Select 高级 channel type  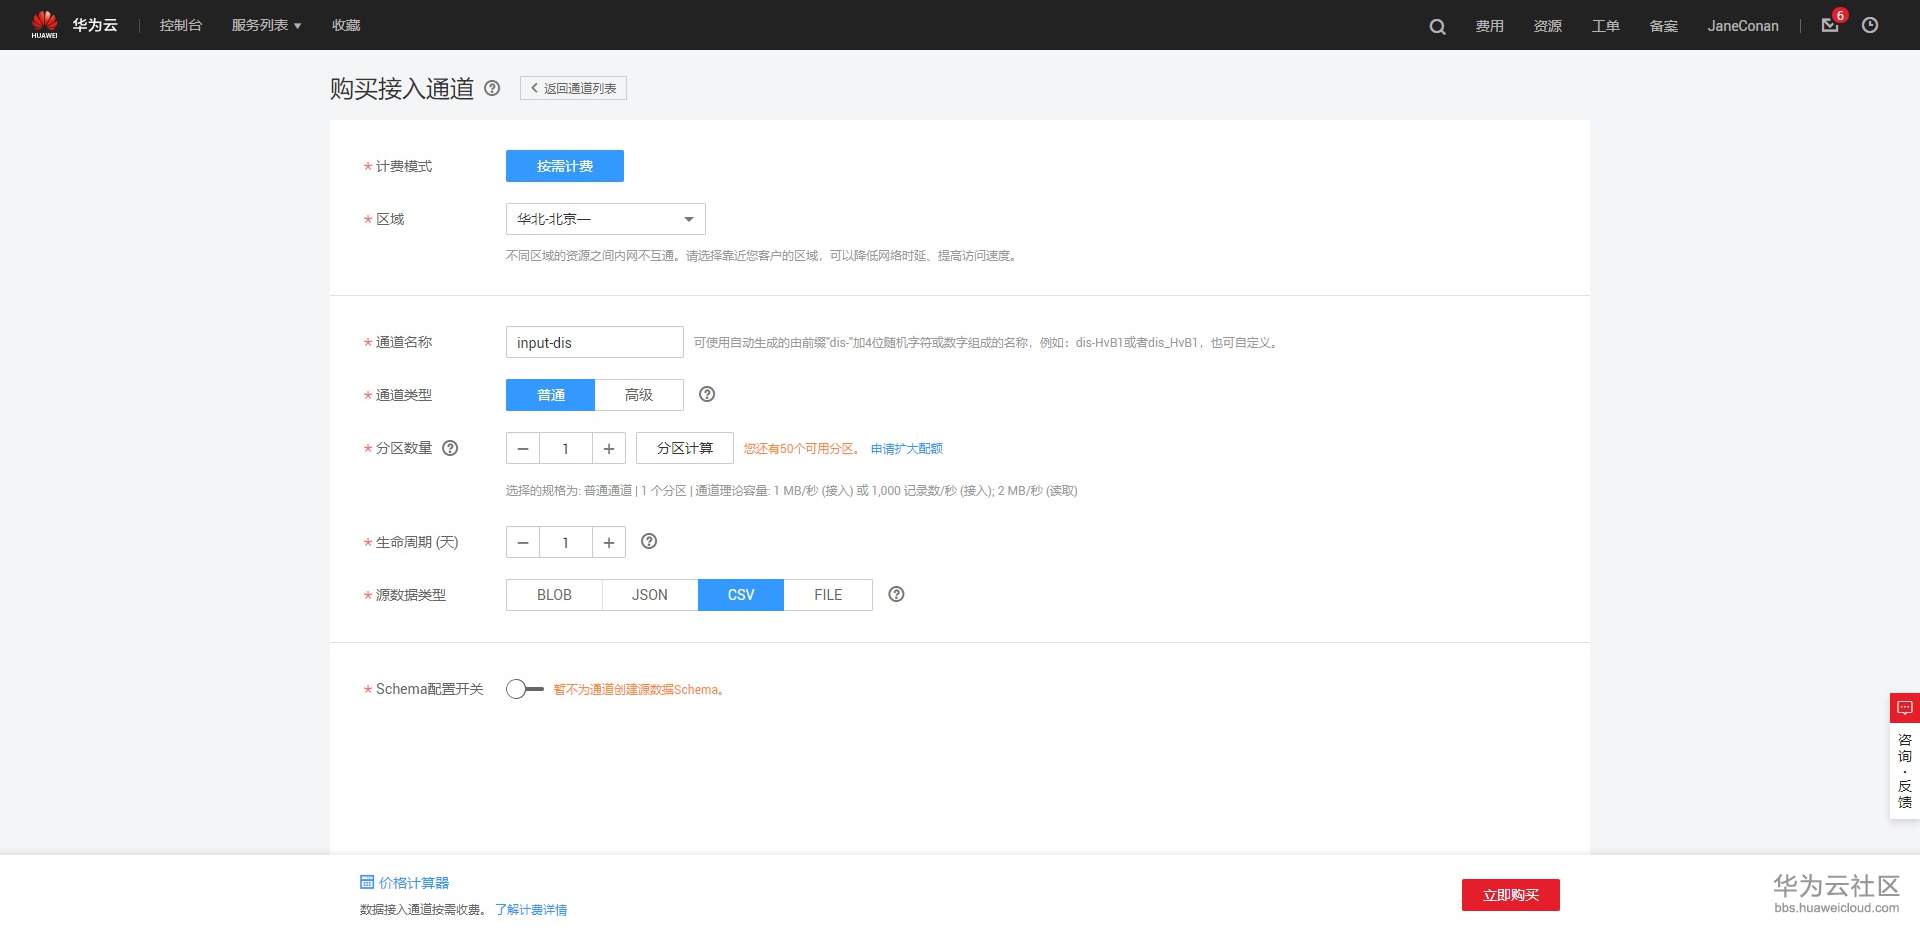639,395
